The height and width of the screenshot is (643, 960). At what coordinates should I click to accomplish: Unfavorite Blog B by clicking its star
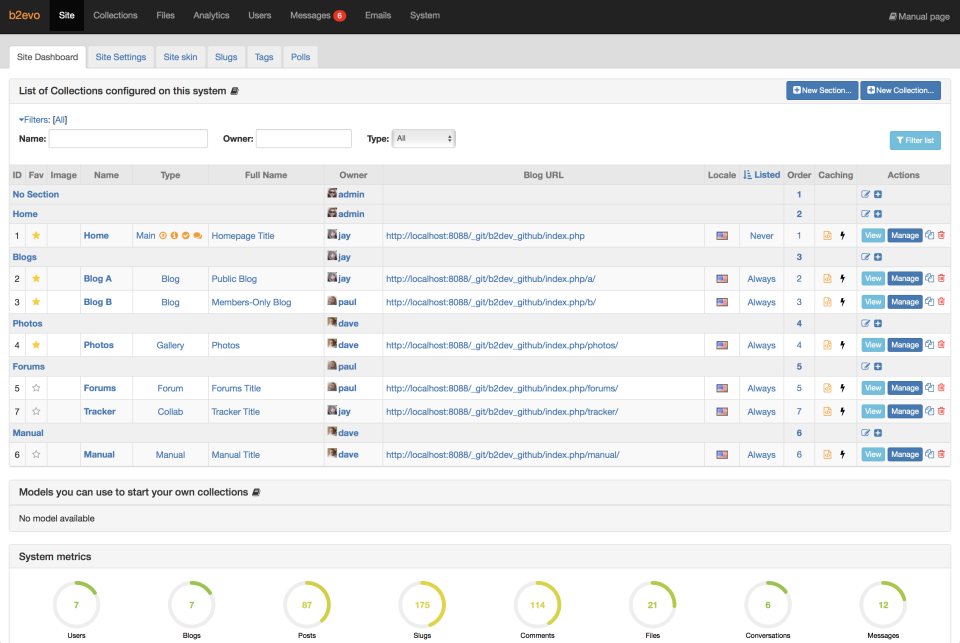pyautogui.click(x=36, y=302)
